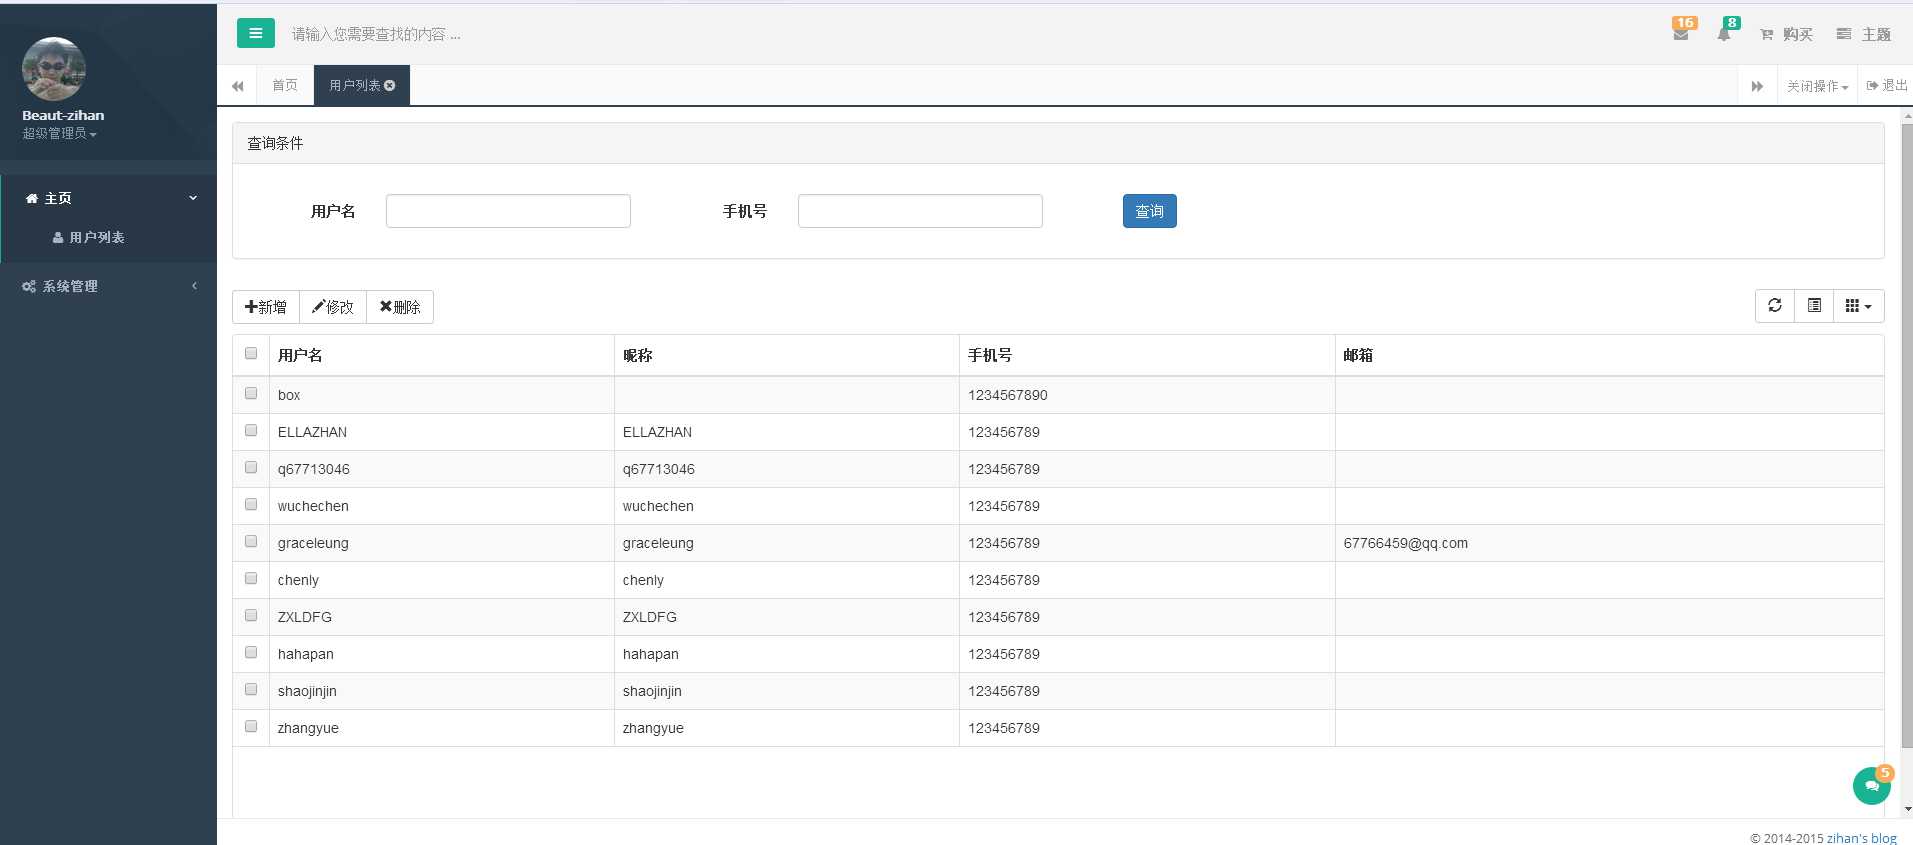This screenshot has height=845, width=1913.
Task: Click the 手机号 column header
Action: coord(1147,355)
